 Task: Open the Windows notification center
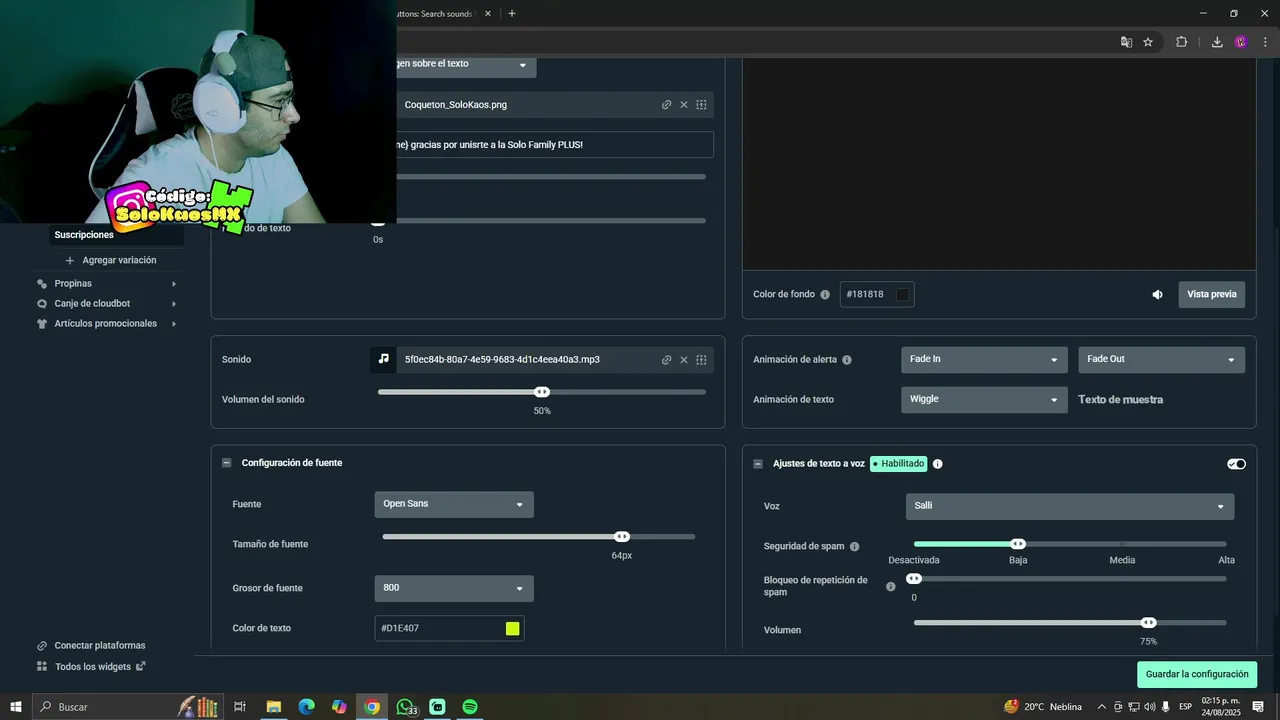[x=1258, y=707]
